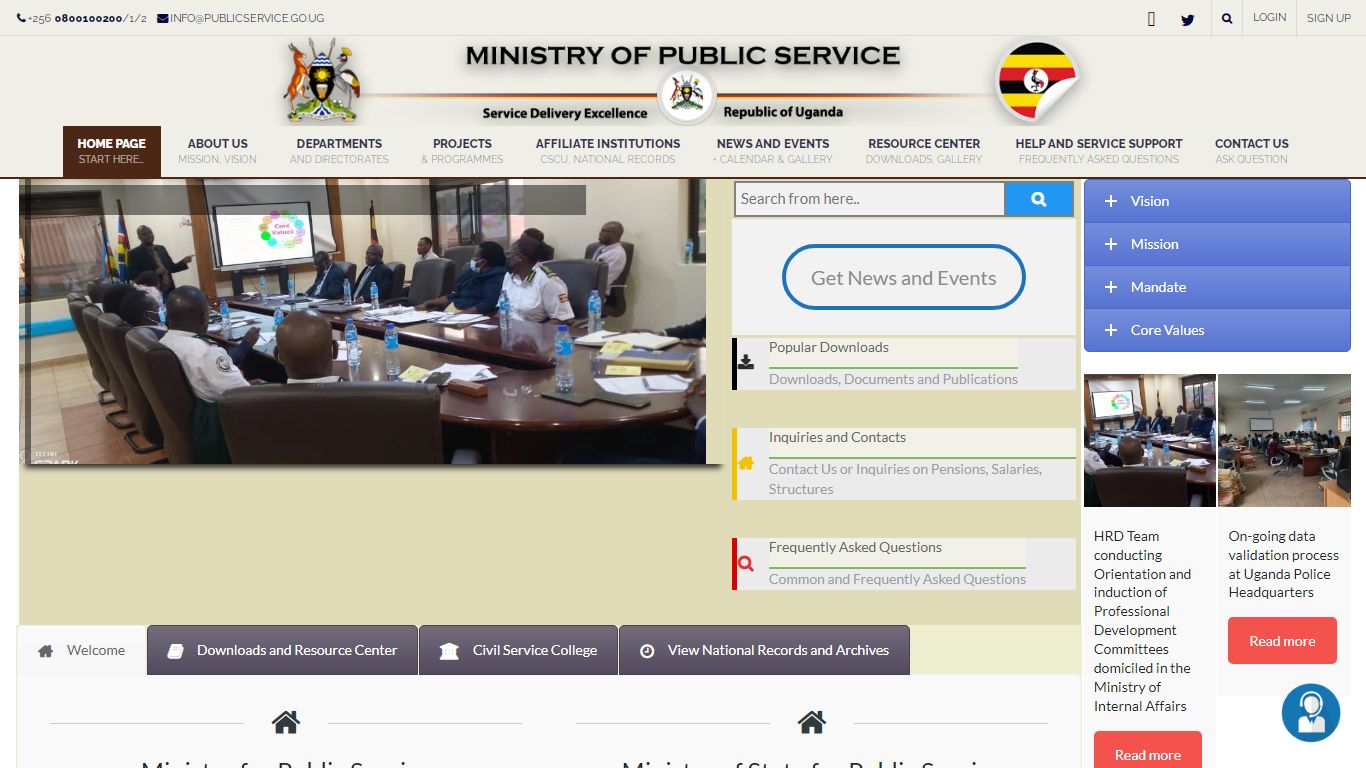Click the Twitter bird icon
Viewport: 1366px width, 768px height.
point(1187,19)
